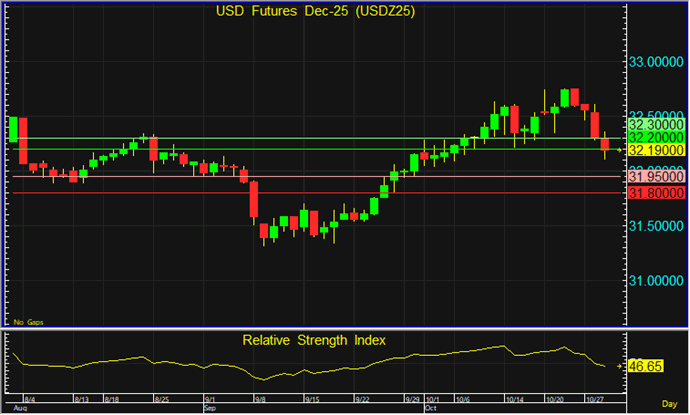This screenshot has height=415, width=690.
Task: Select the 9/8 date on time axis
Action: (262, 397)
